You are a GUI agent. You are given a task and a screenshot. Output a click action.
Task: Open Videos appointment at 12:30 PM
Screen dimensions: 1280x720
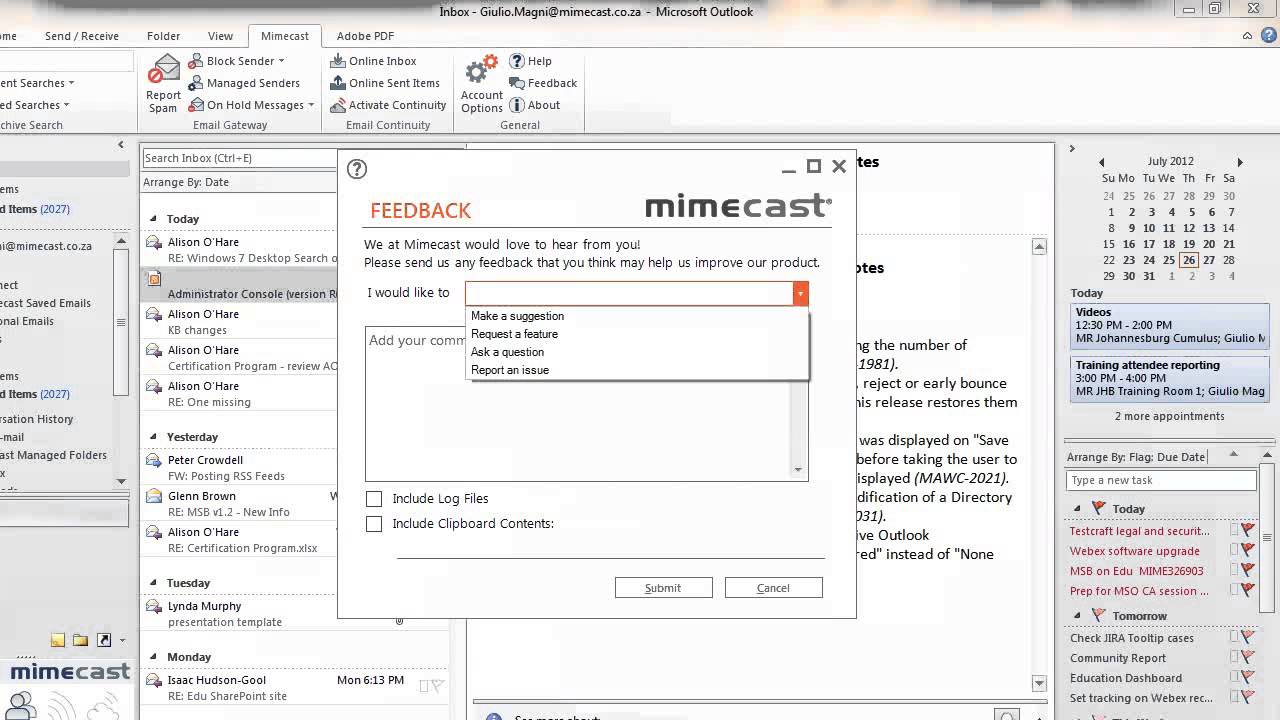click(1169, 326)
